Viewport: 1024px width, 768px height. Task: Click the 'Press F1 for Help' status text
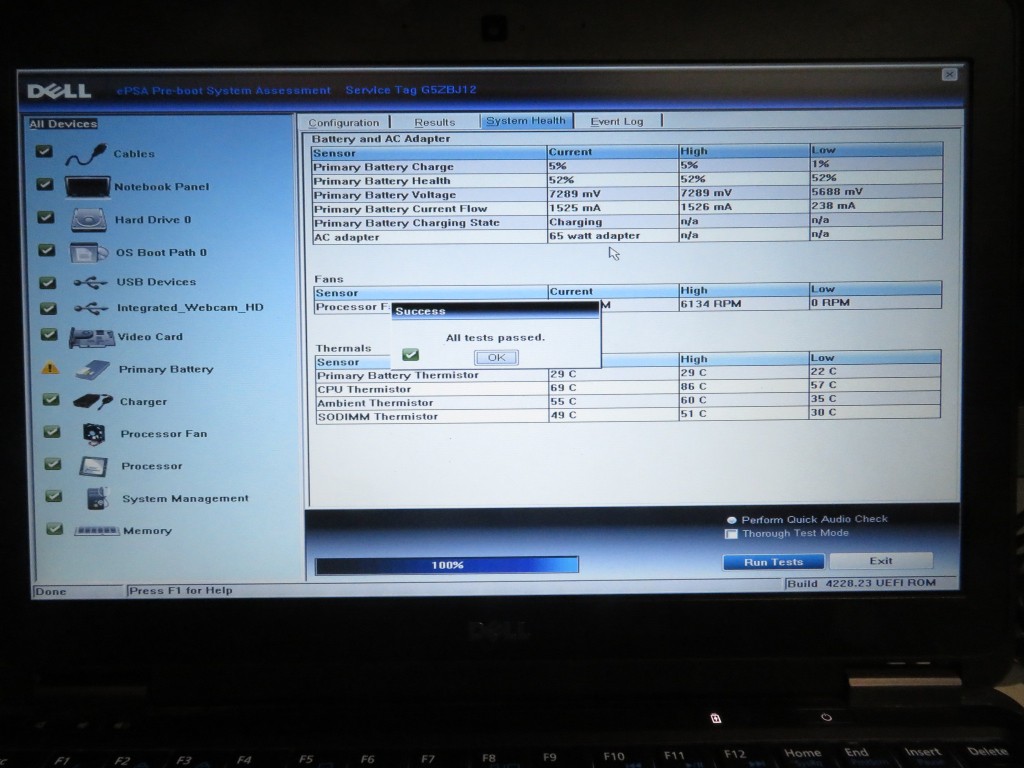click(x=180, y=590)
